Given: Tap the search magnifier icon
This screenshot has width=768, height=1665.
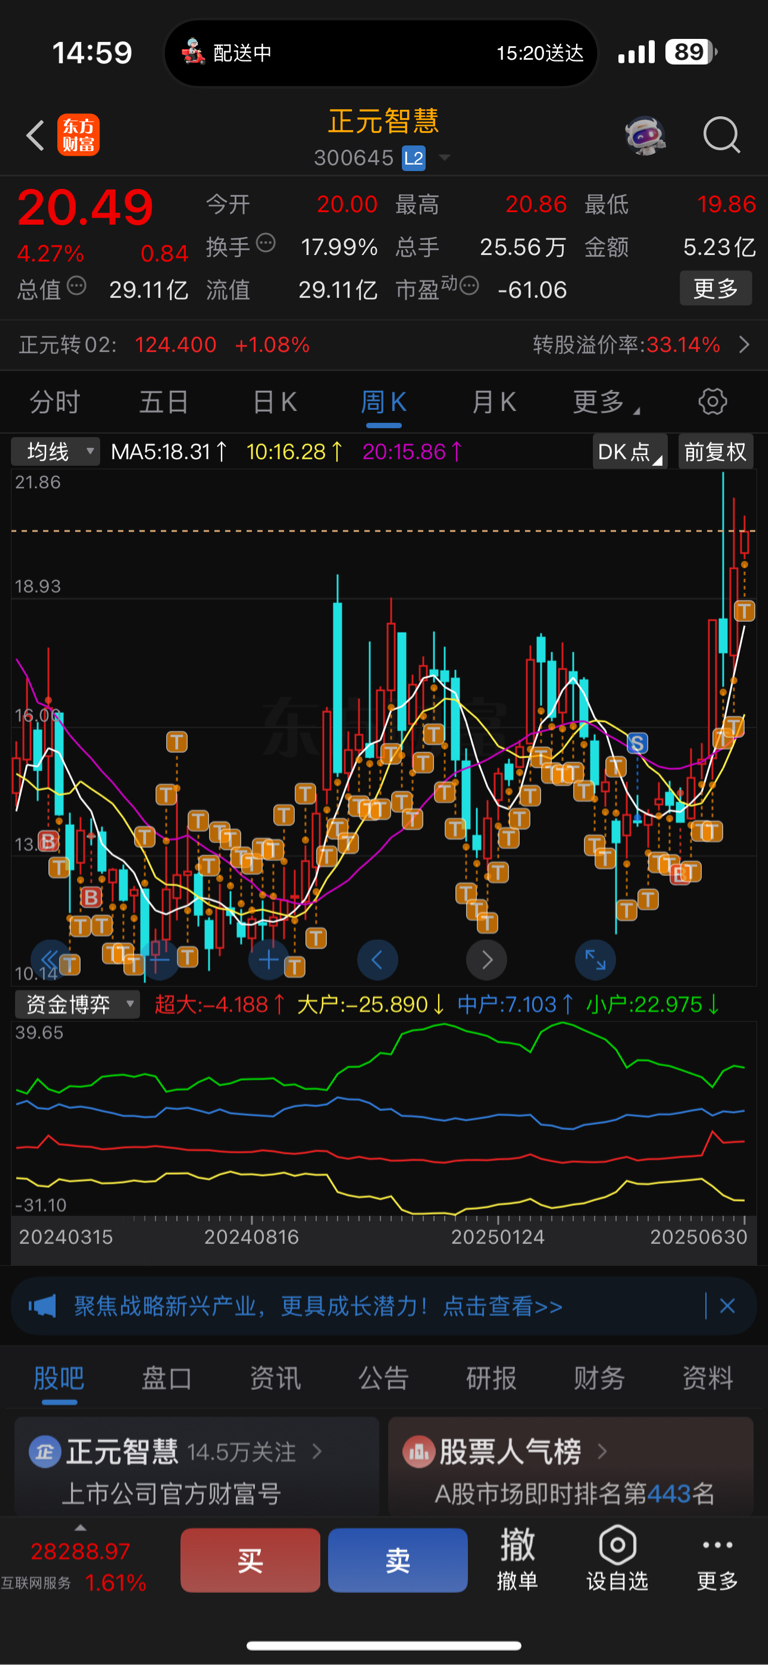Looking at the screenshot, I should [721, 135].
